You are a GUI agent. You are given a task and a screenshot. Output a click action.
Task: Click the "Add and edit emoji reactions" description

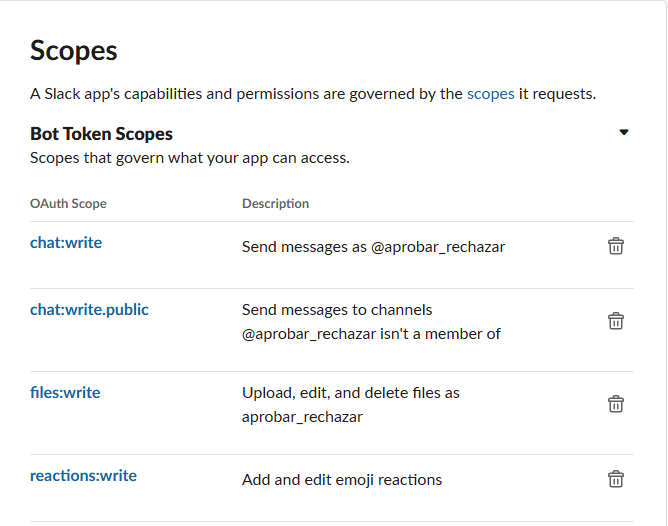342,480
